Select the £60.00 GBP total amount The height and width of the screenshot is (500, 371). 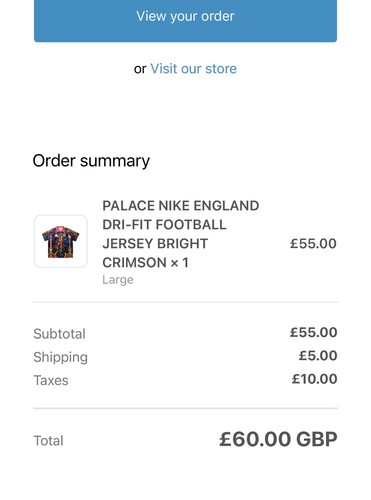tap(278, 439)
